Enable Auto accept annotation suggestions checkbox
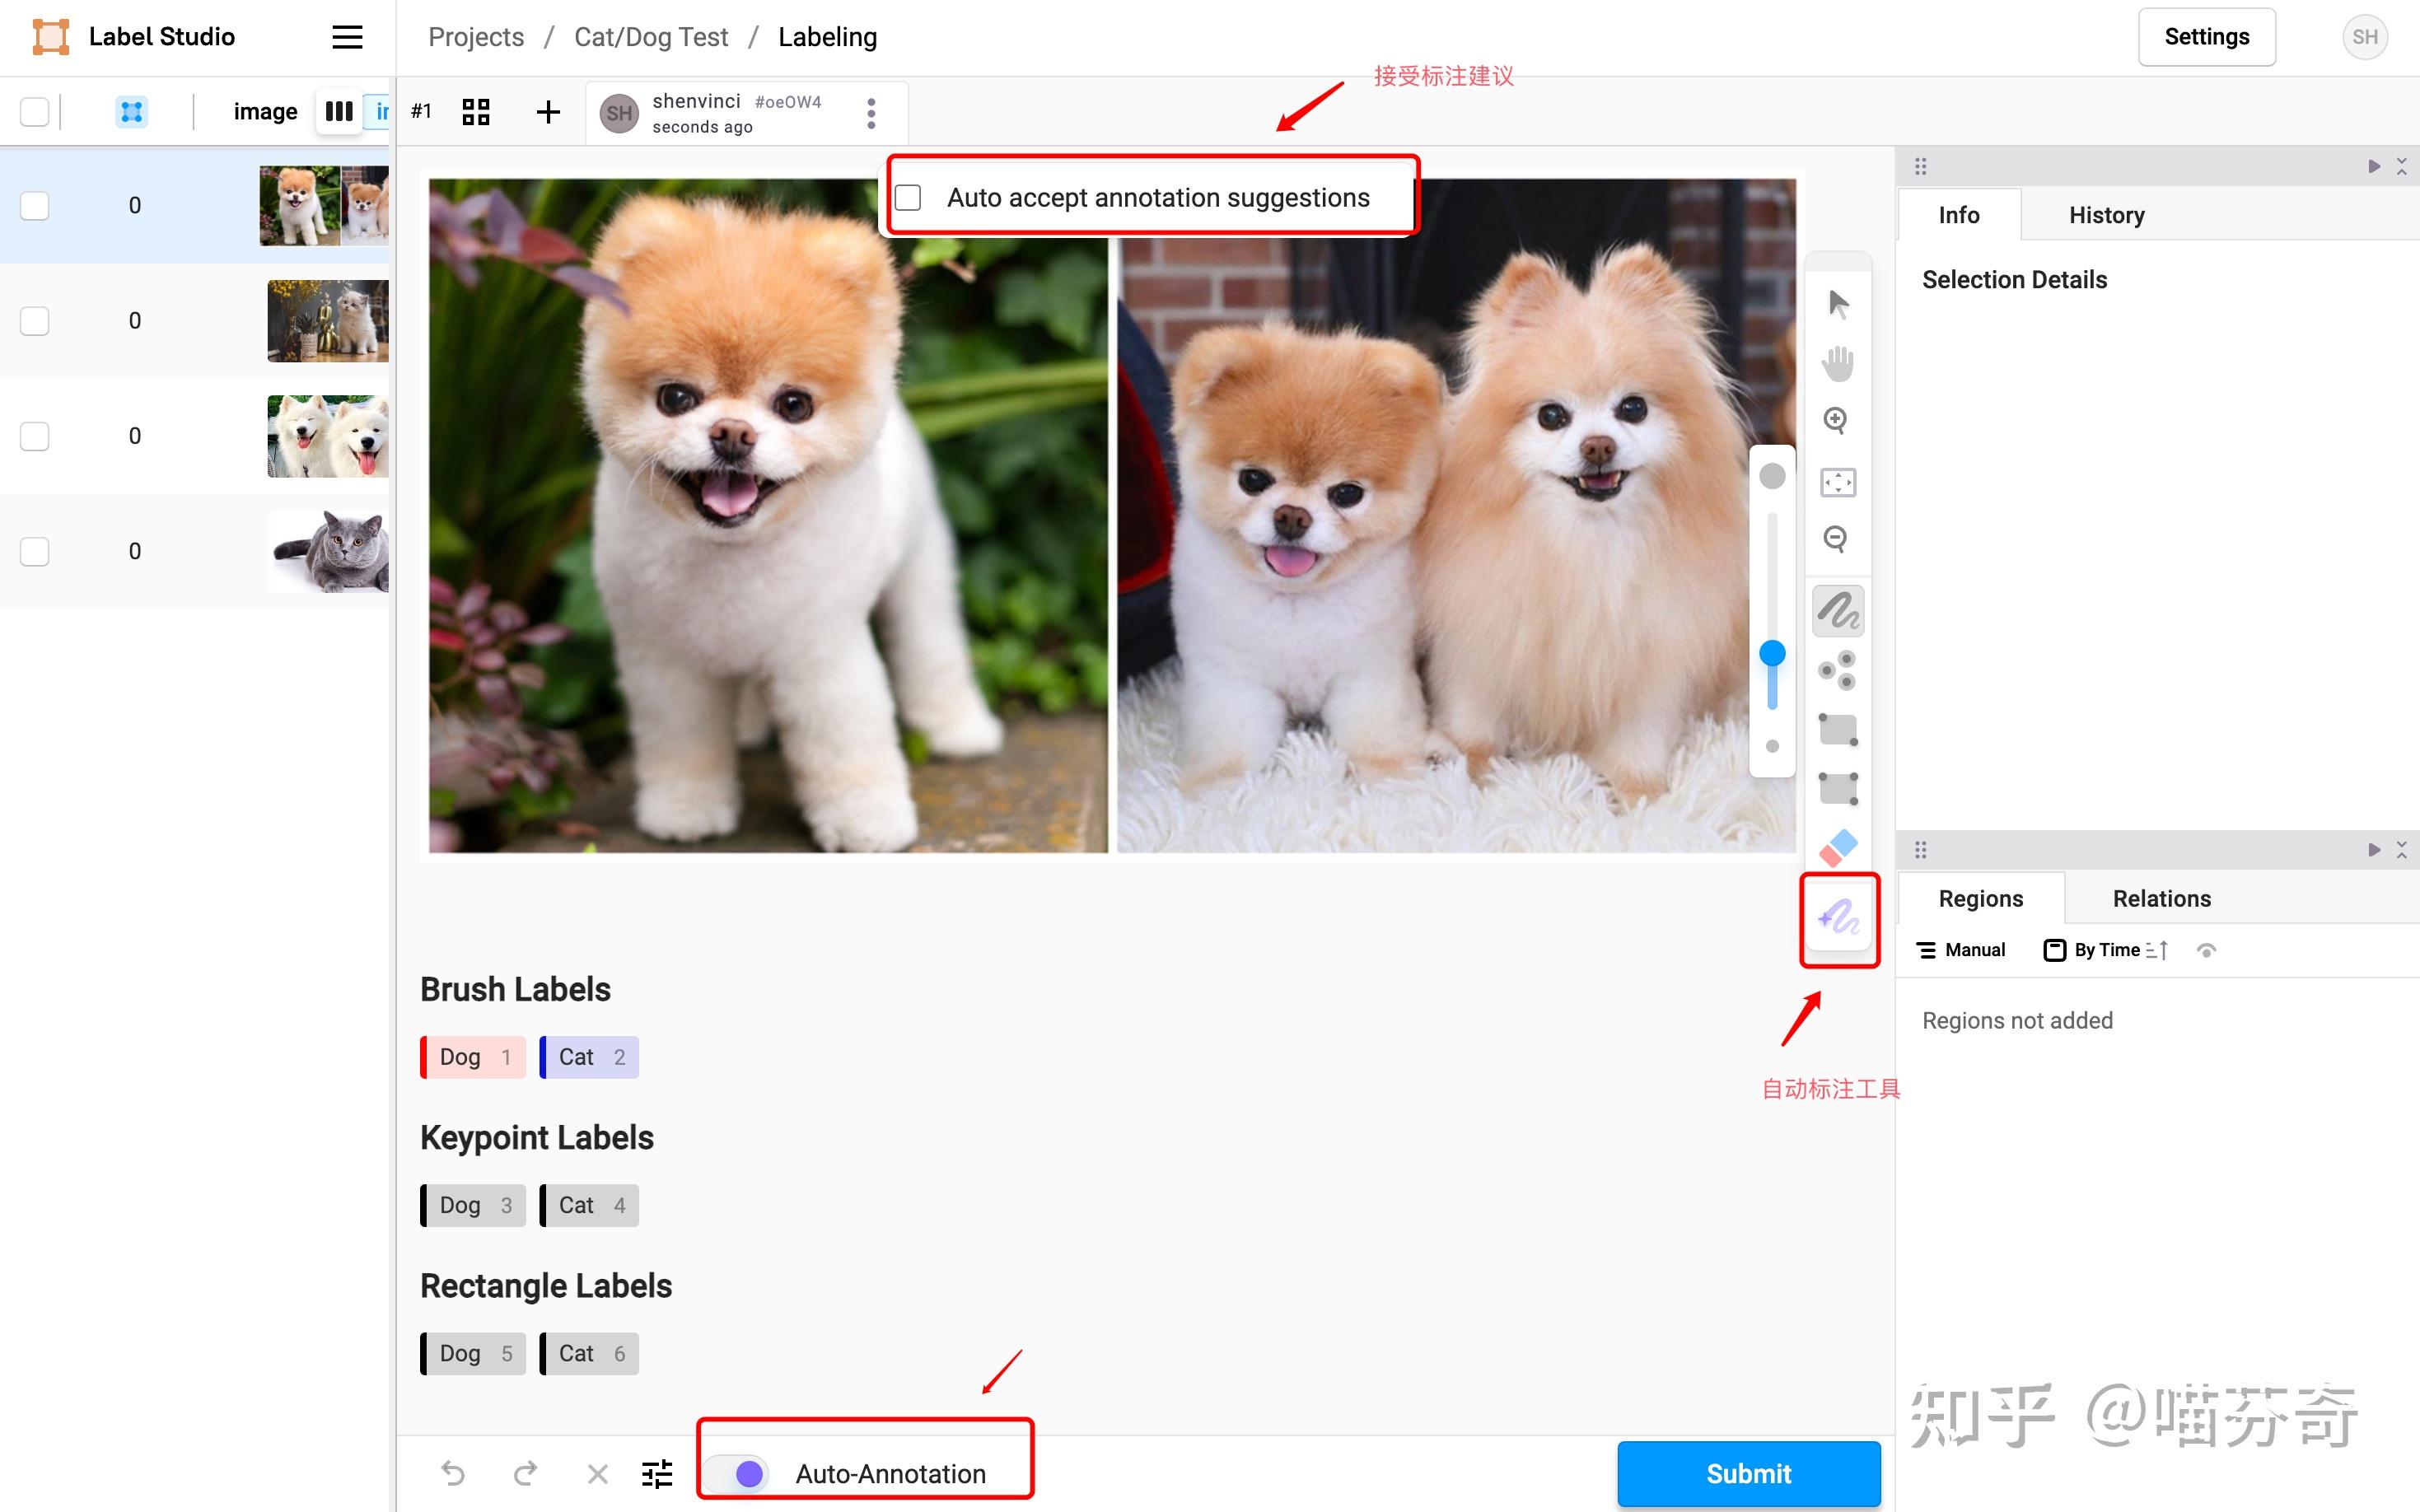 tap(908, 198)
